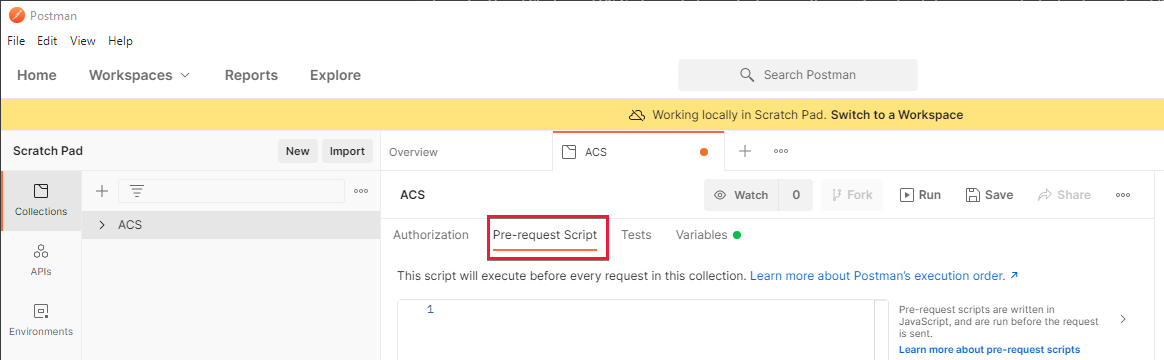The width and height of the screenshot is (1164, 360).
Task: Click the Postman logo in the title bar
Action: [x=16, y=15]
